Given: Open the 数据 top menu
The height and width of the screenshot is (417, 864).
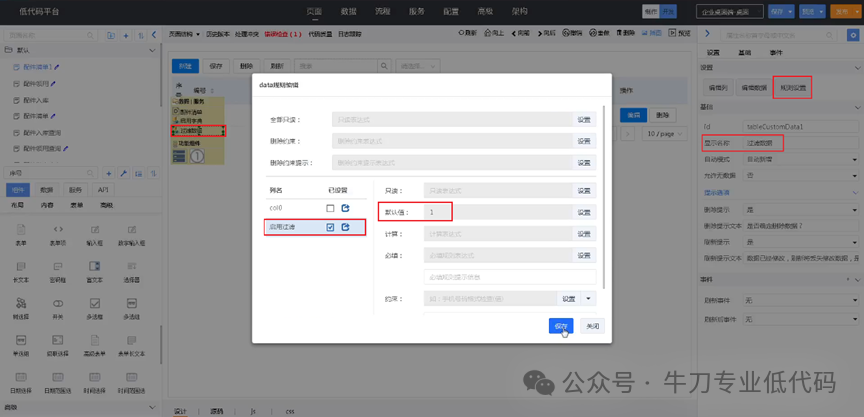Looking at the screenshot, I should (348, 11).
